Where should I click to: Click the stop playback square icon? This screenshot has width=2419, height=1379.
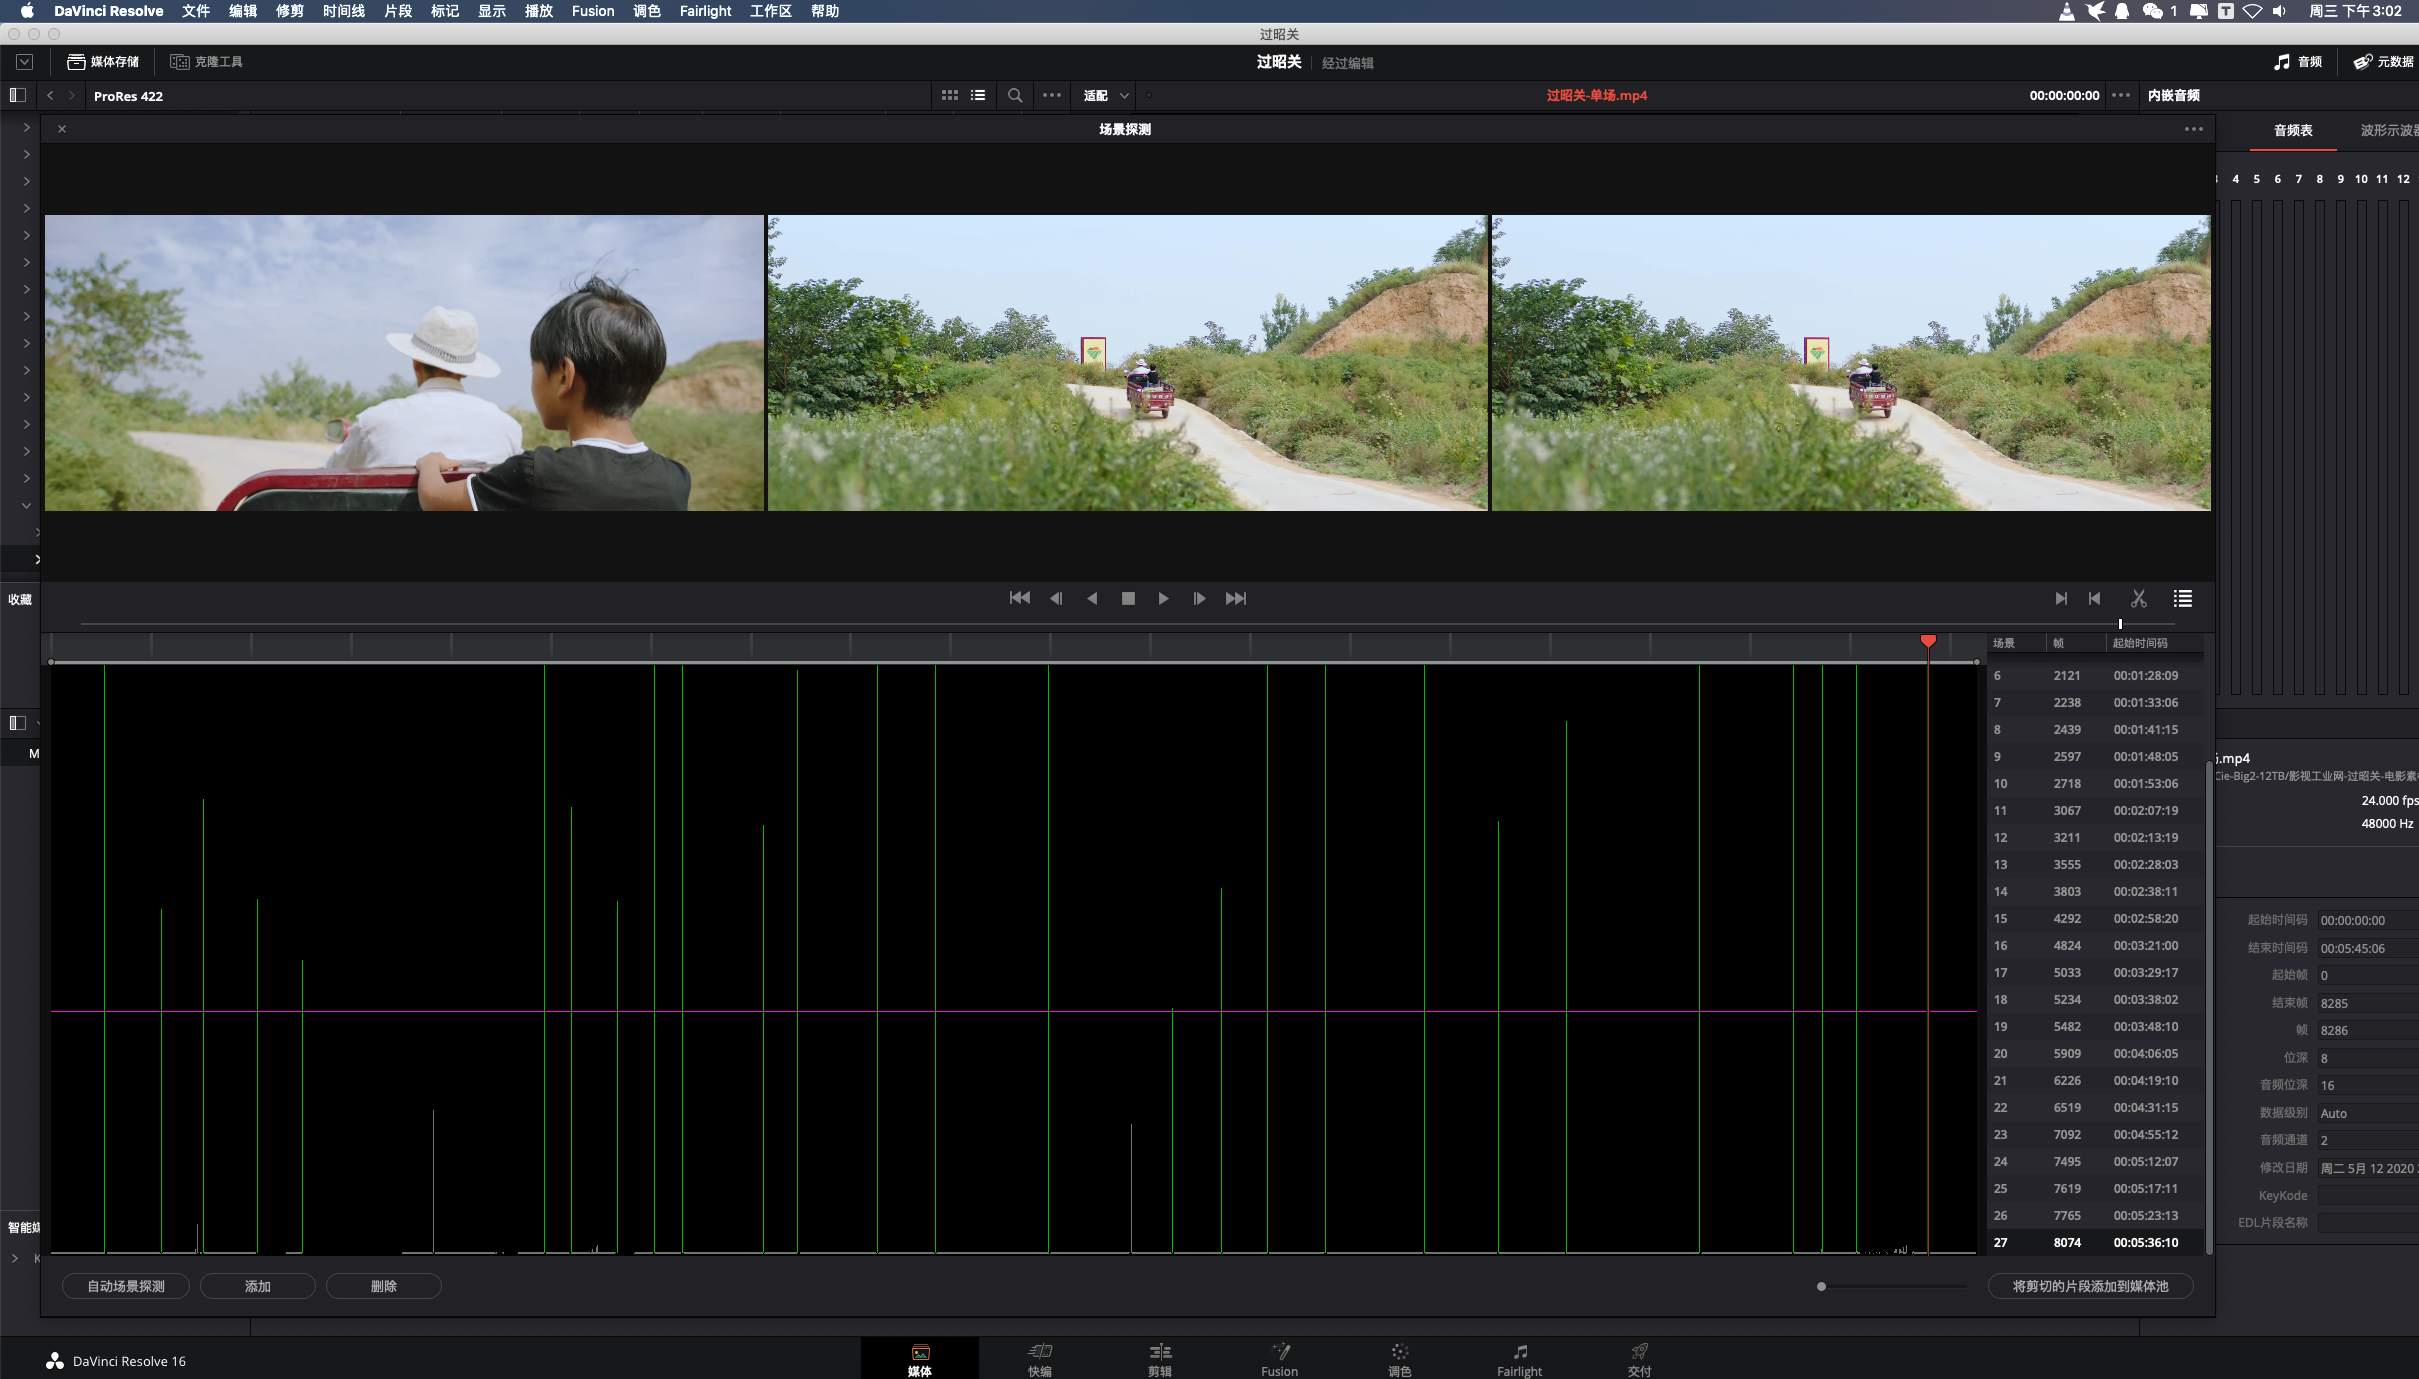(1128, 598)
